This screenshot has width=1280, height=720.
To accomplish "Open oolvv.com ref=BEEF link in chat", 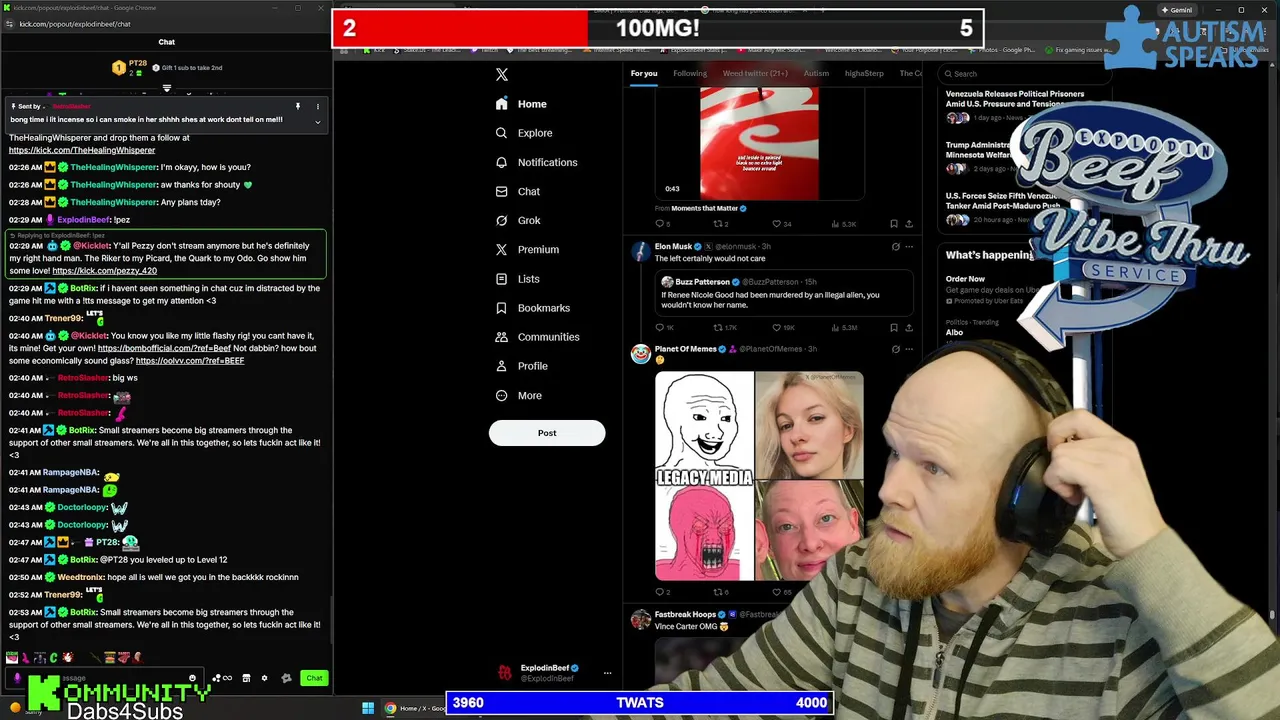I will (190, 361).
